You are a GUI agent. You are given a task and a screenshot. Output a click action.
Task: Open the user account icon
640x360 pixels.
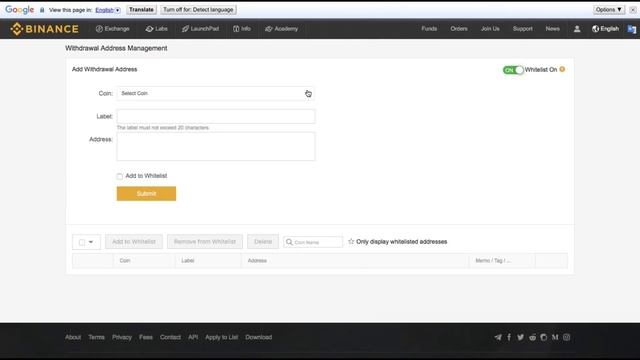[577, 29]
